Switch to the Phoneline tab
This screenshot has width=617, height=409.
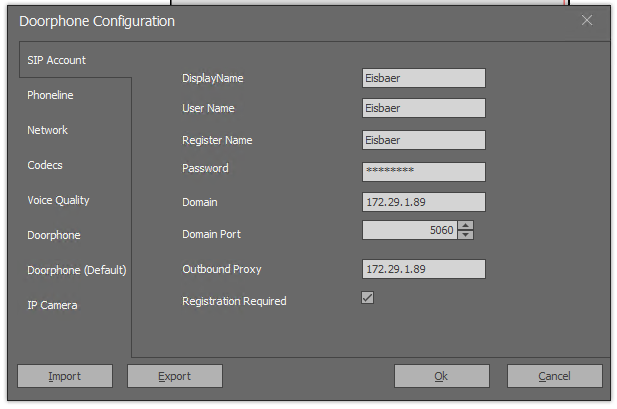coord(50,95)
